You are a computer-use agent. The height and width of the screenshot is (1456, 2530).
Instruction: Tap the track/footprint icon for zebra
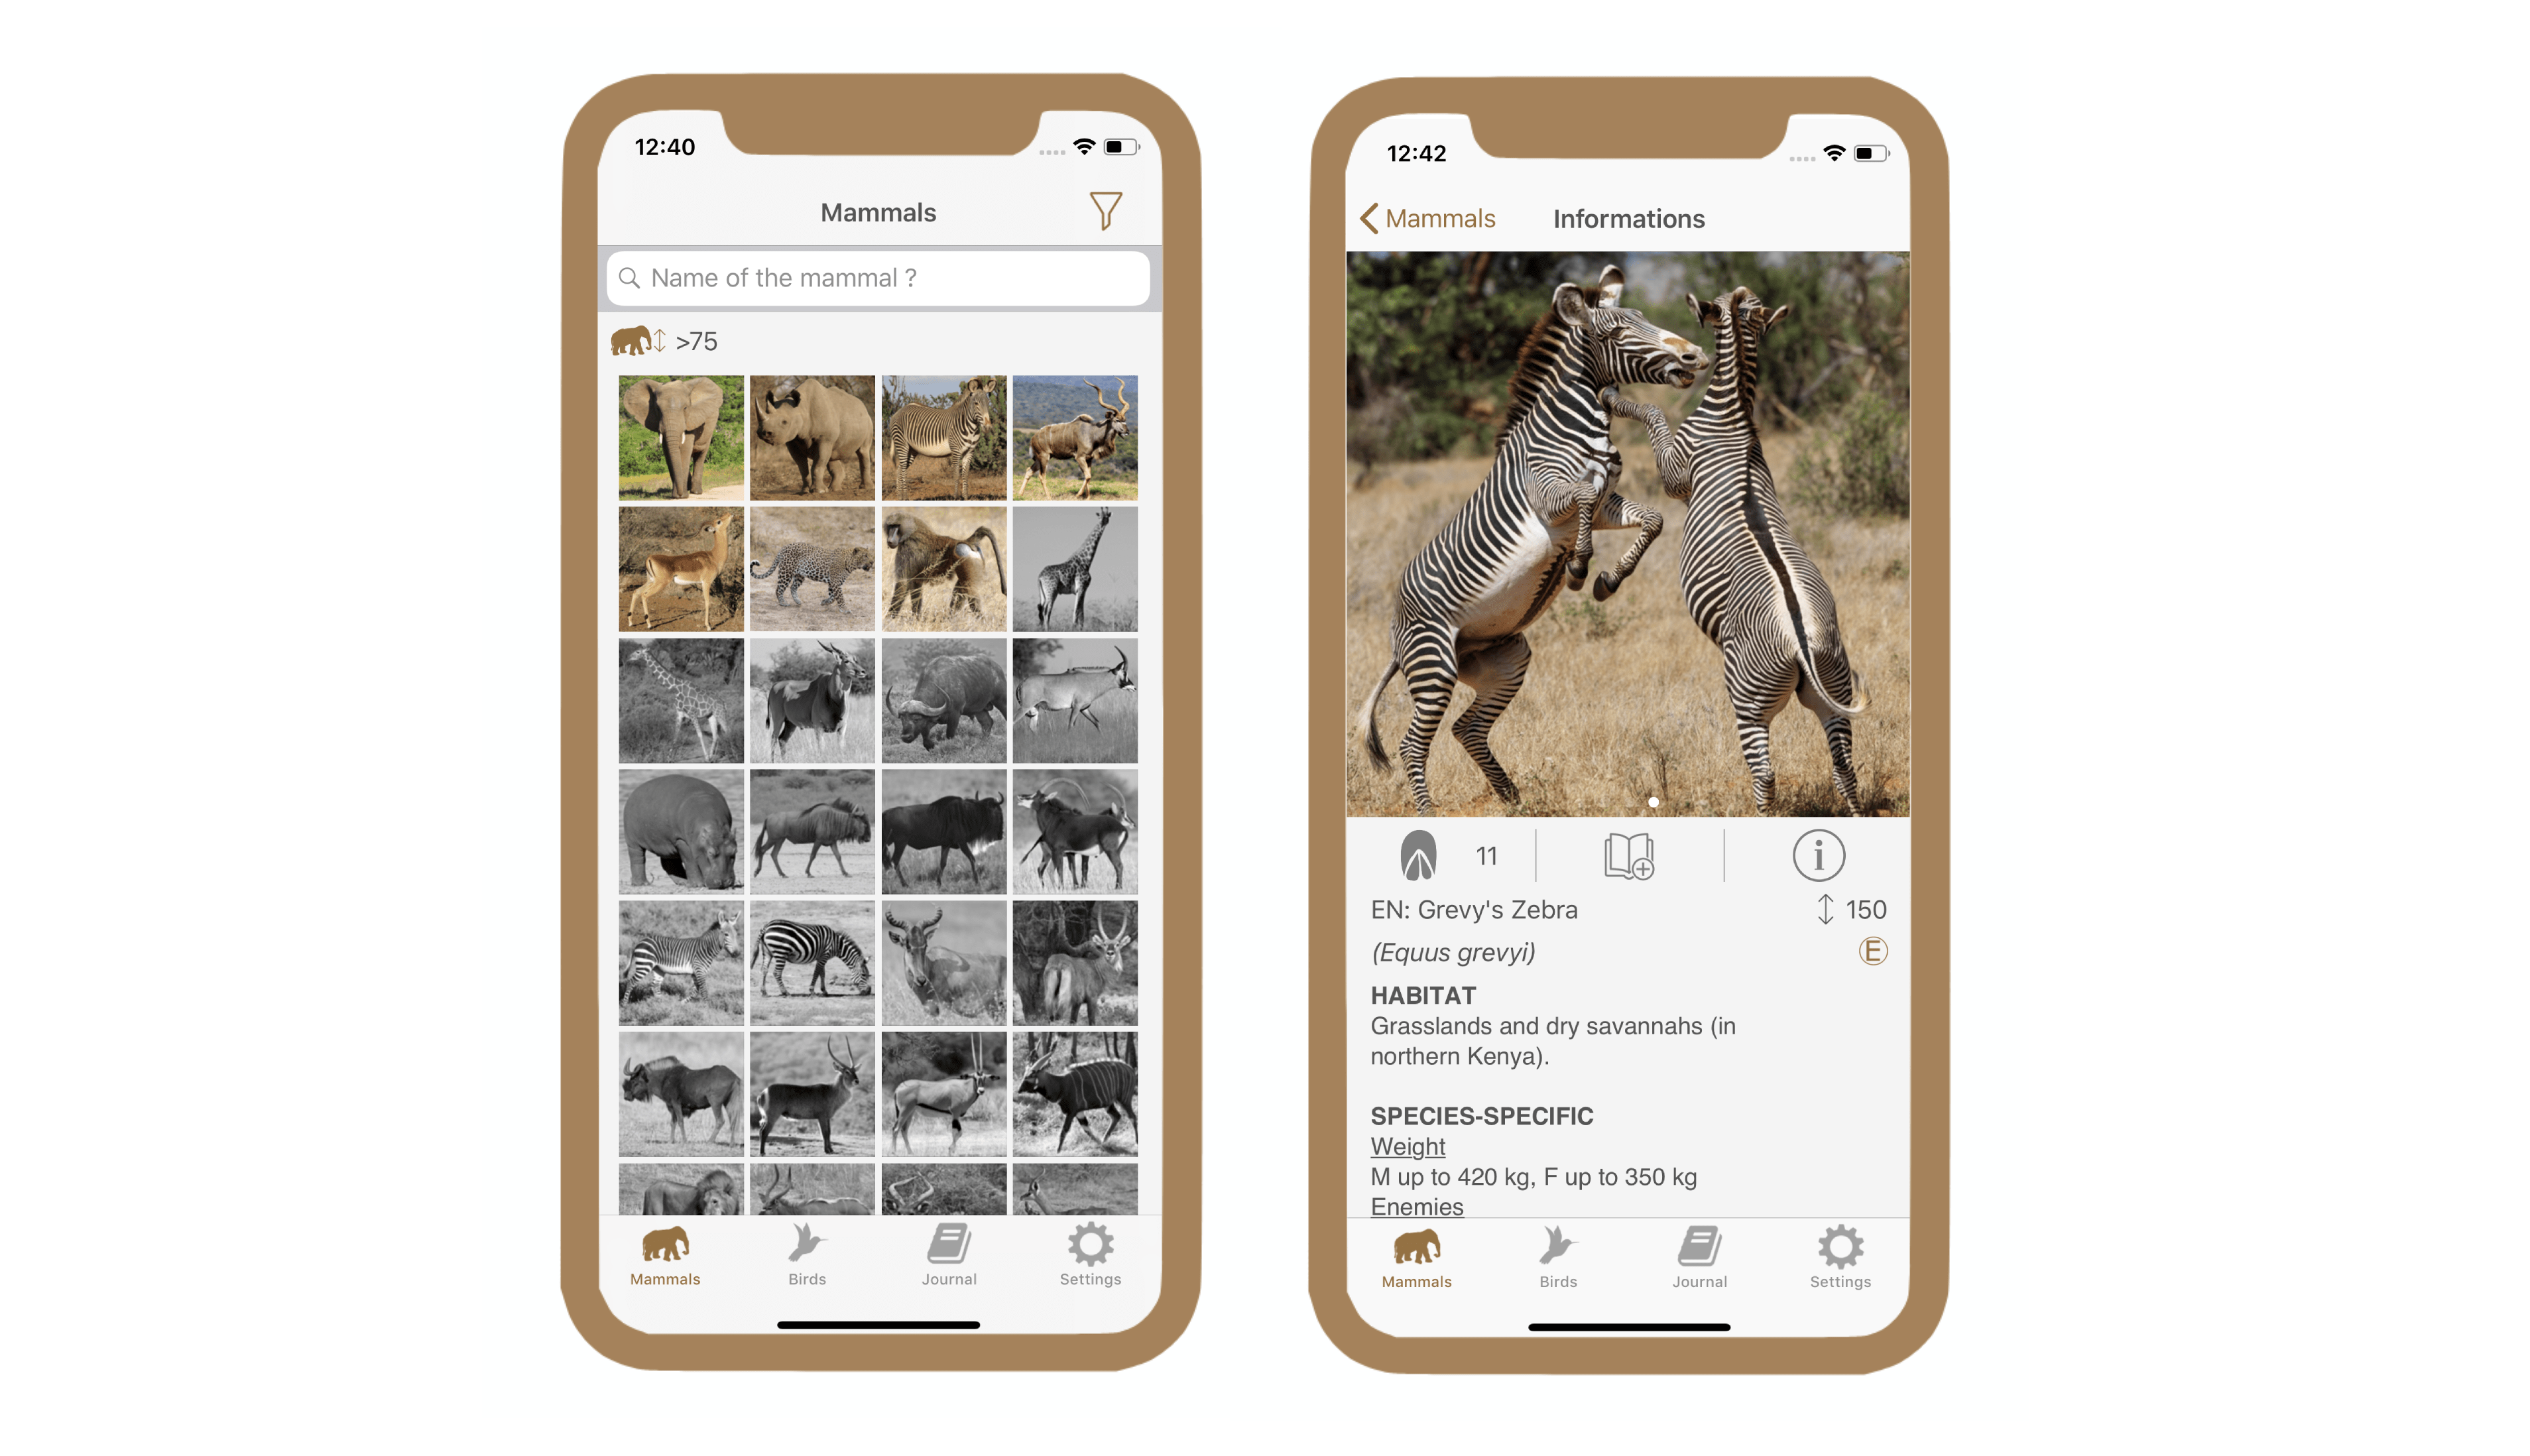1418,855
